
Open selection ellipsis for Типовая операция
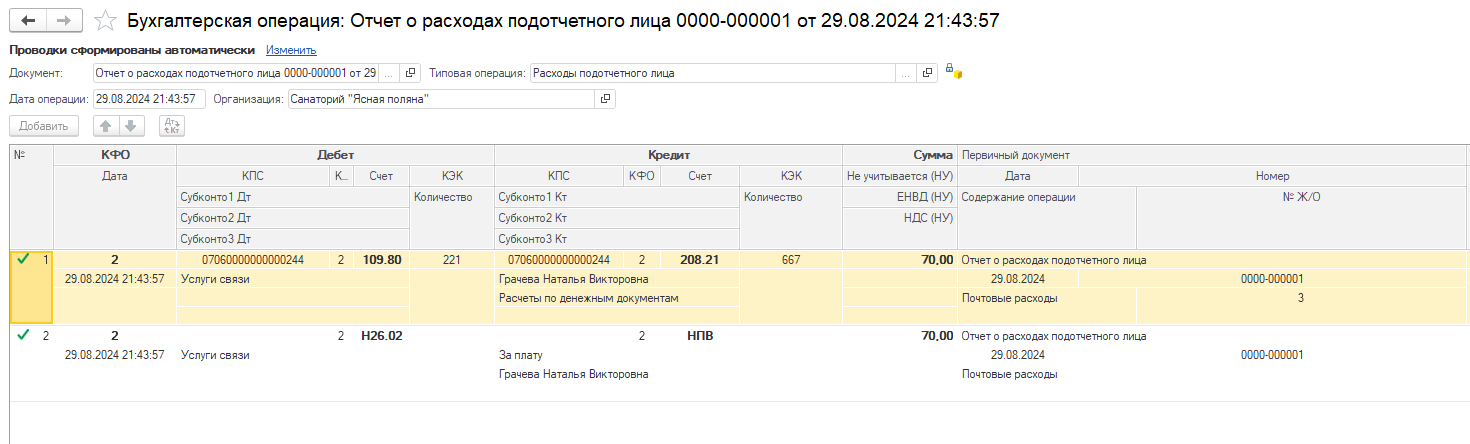point(905,73)
